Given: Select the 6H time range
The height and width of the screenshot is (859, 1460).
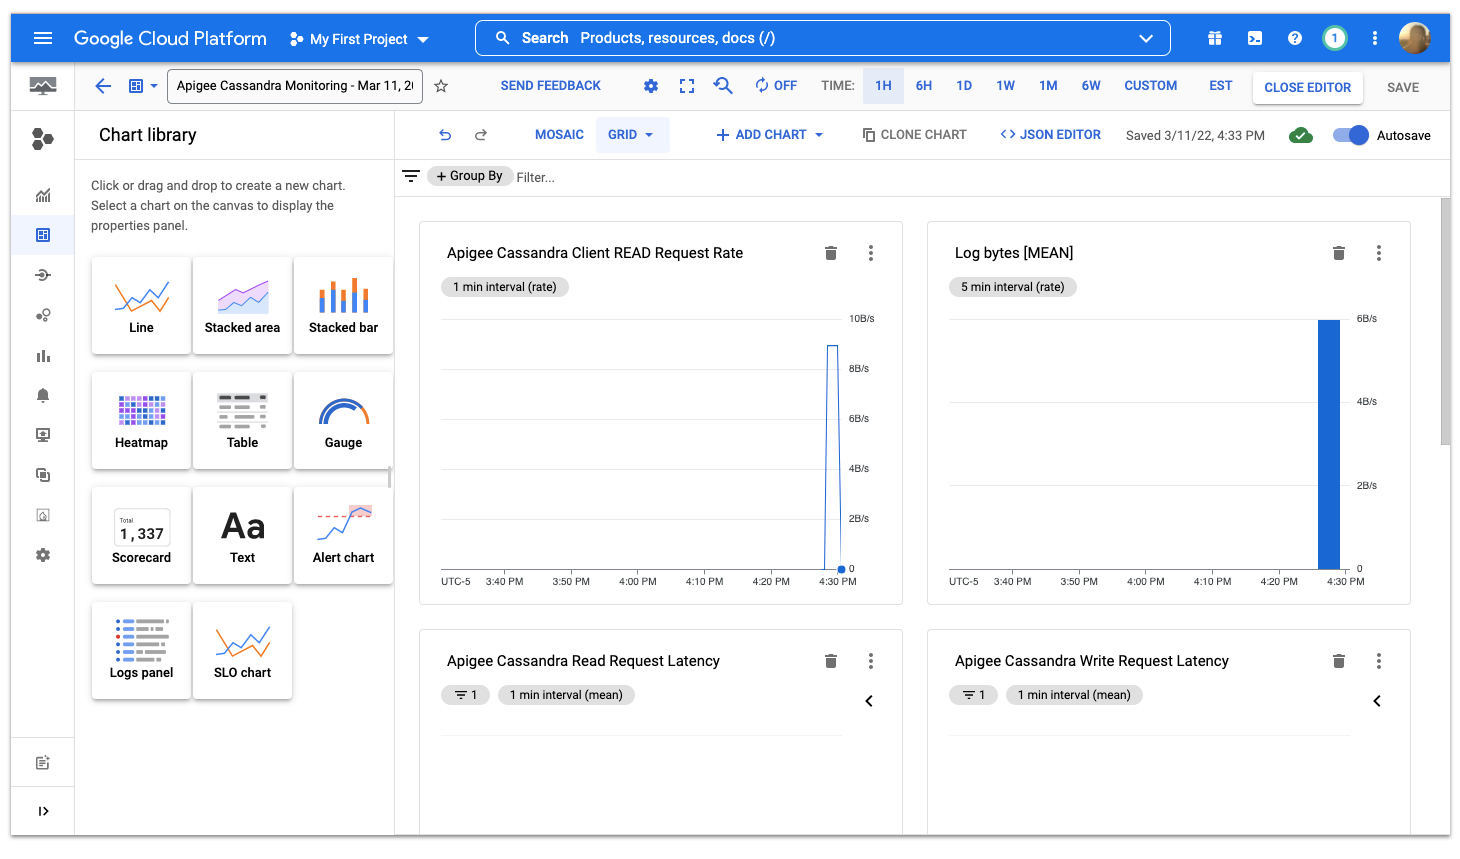Looking at the screenshot, I should [924, 86].
